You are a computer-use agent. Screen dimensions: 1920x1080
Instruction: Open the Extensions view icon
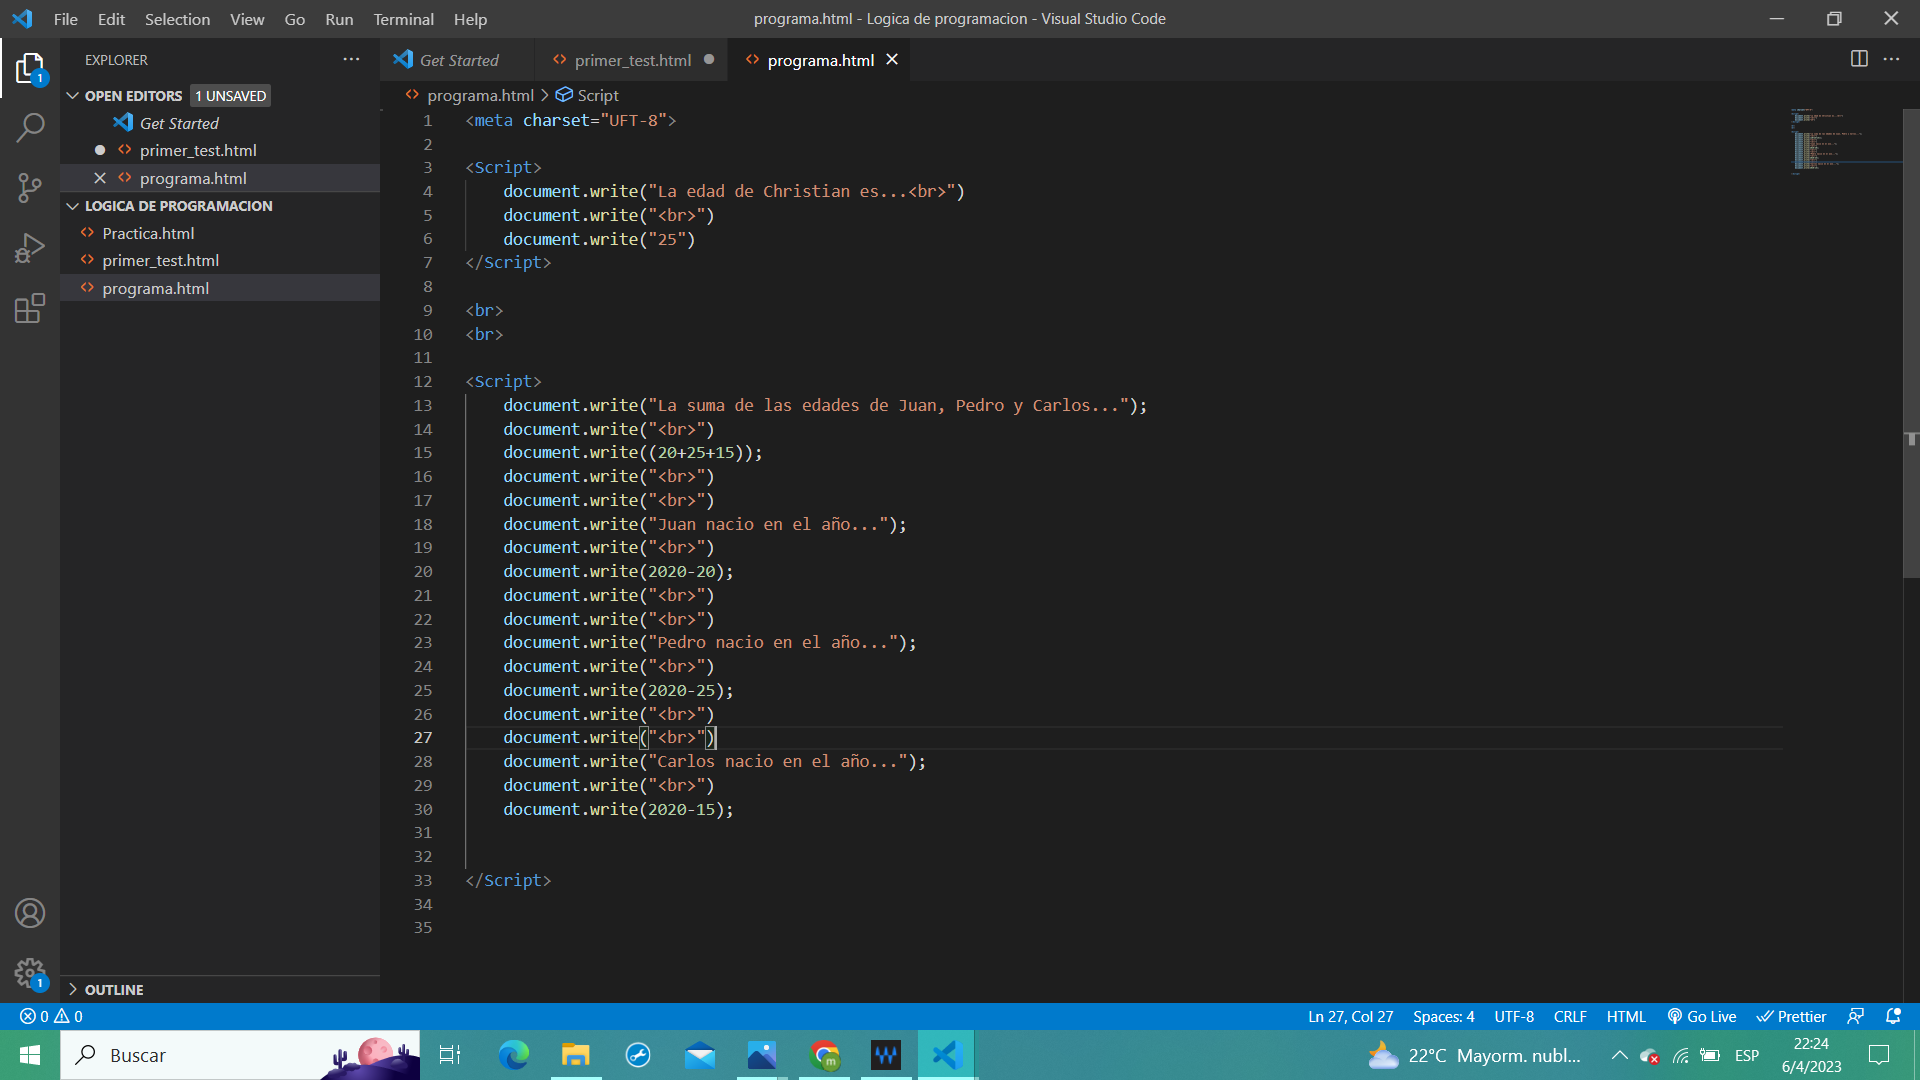(x=30, y=307)
